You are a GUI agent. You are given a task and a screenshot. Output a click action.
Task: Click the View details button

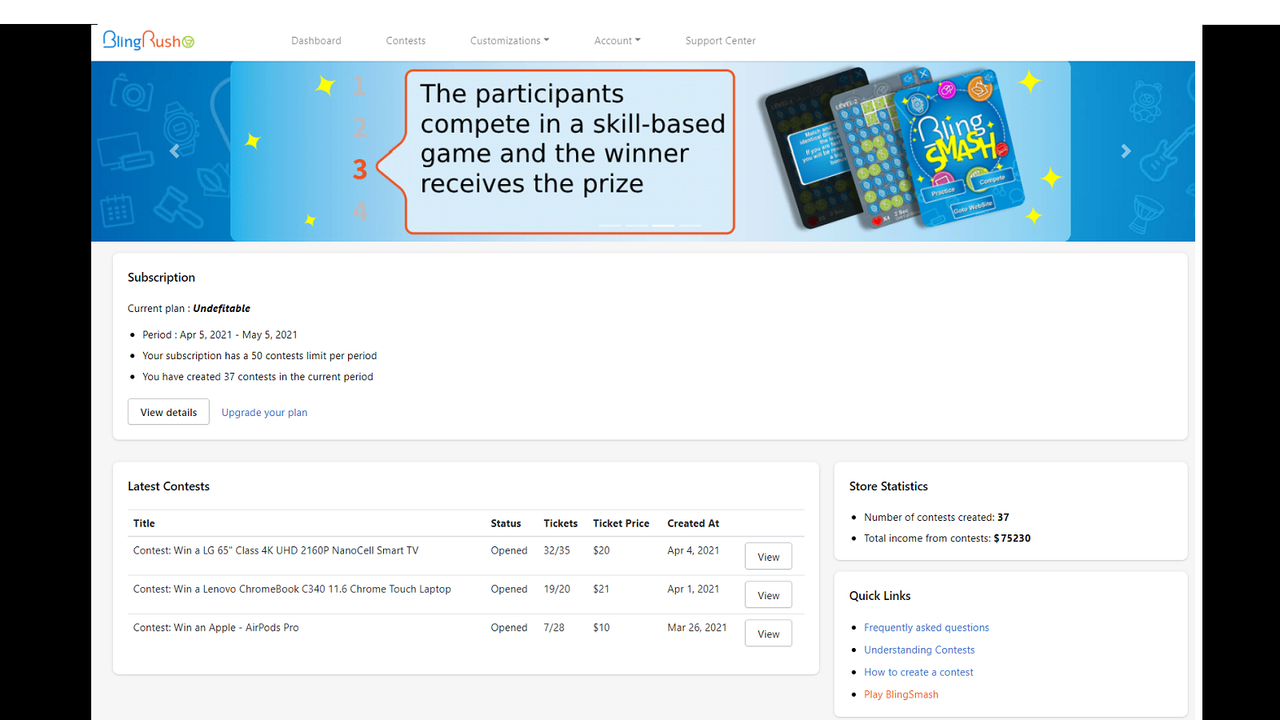168,412
